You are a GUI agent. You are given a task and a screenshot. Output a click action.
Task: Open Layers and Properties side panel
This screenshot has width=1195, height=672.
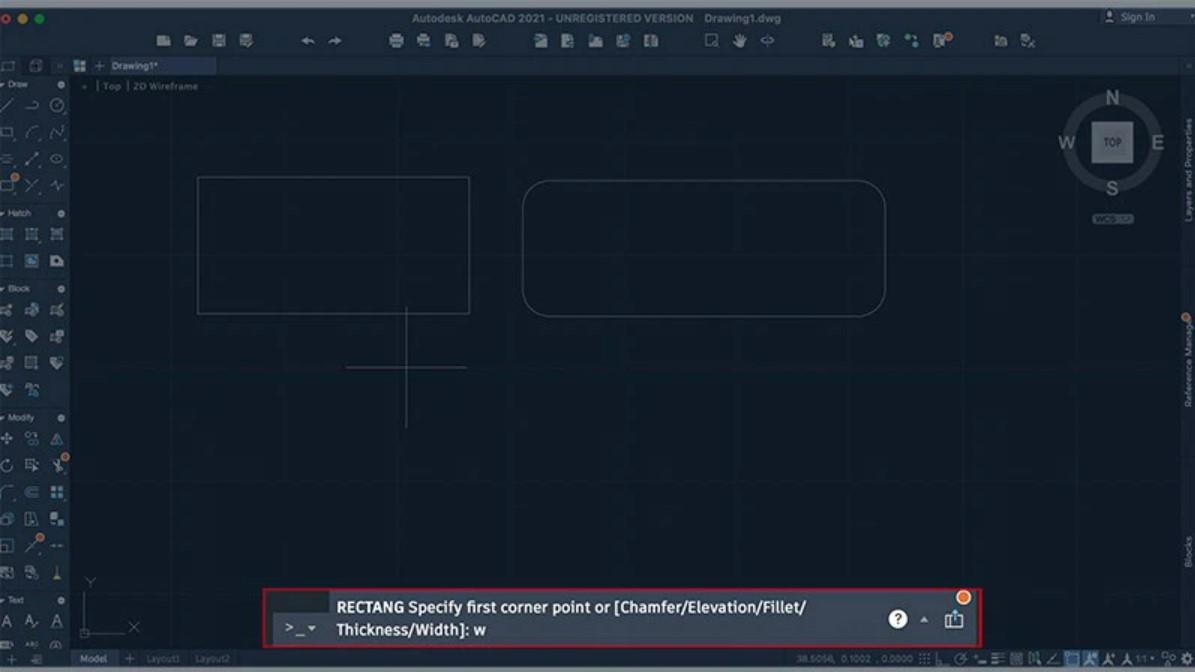coord(1187,169)
